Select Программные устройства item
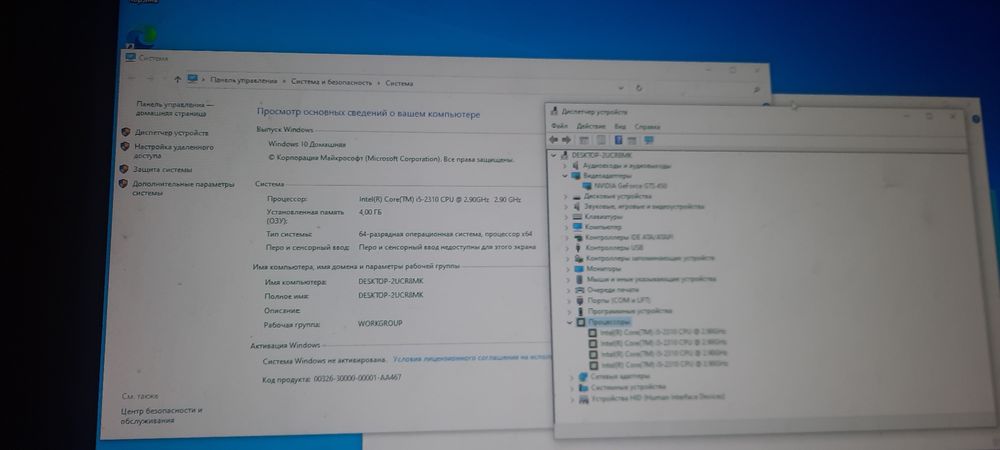This screenshot has height=450, width=1000. click(x=630, y=311)
